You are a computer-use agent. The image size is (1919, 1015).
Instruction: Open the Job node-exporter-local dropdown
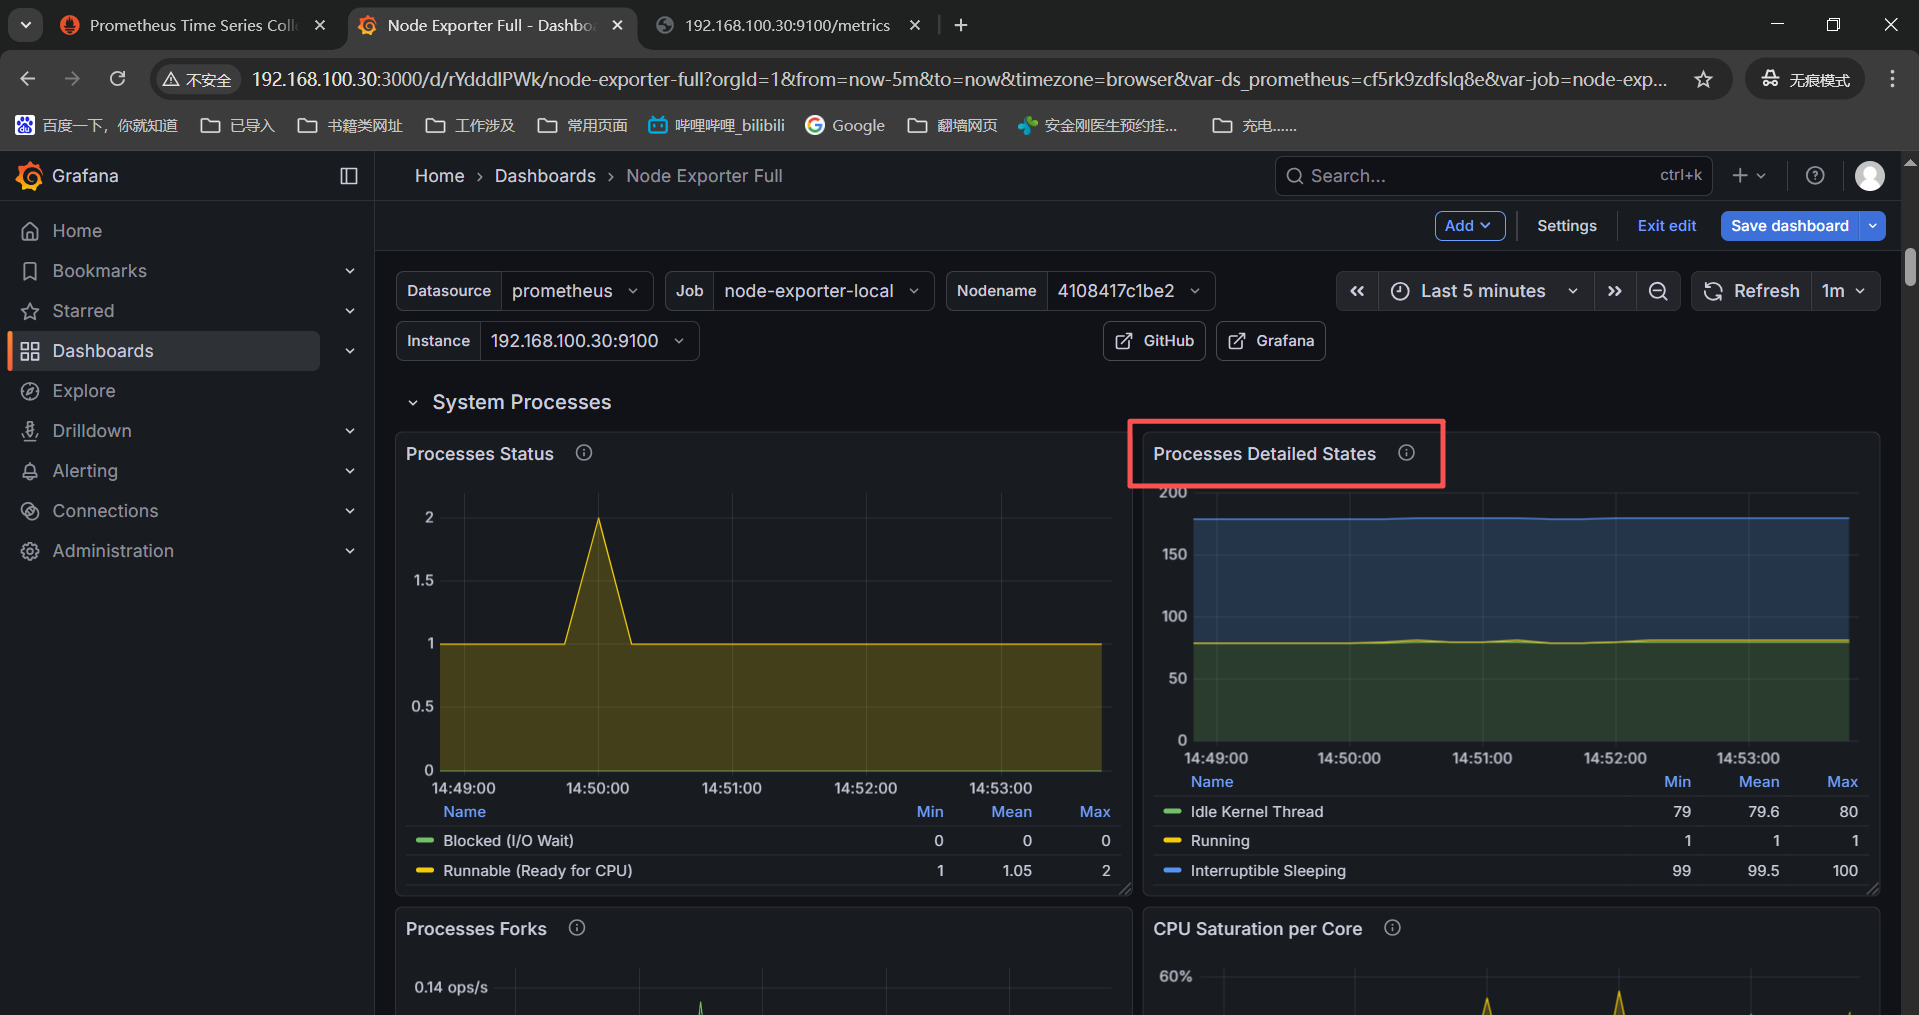point(823,291)
